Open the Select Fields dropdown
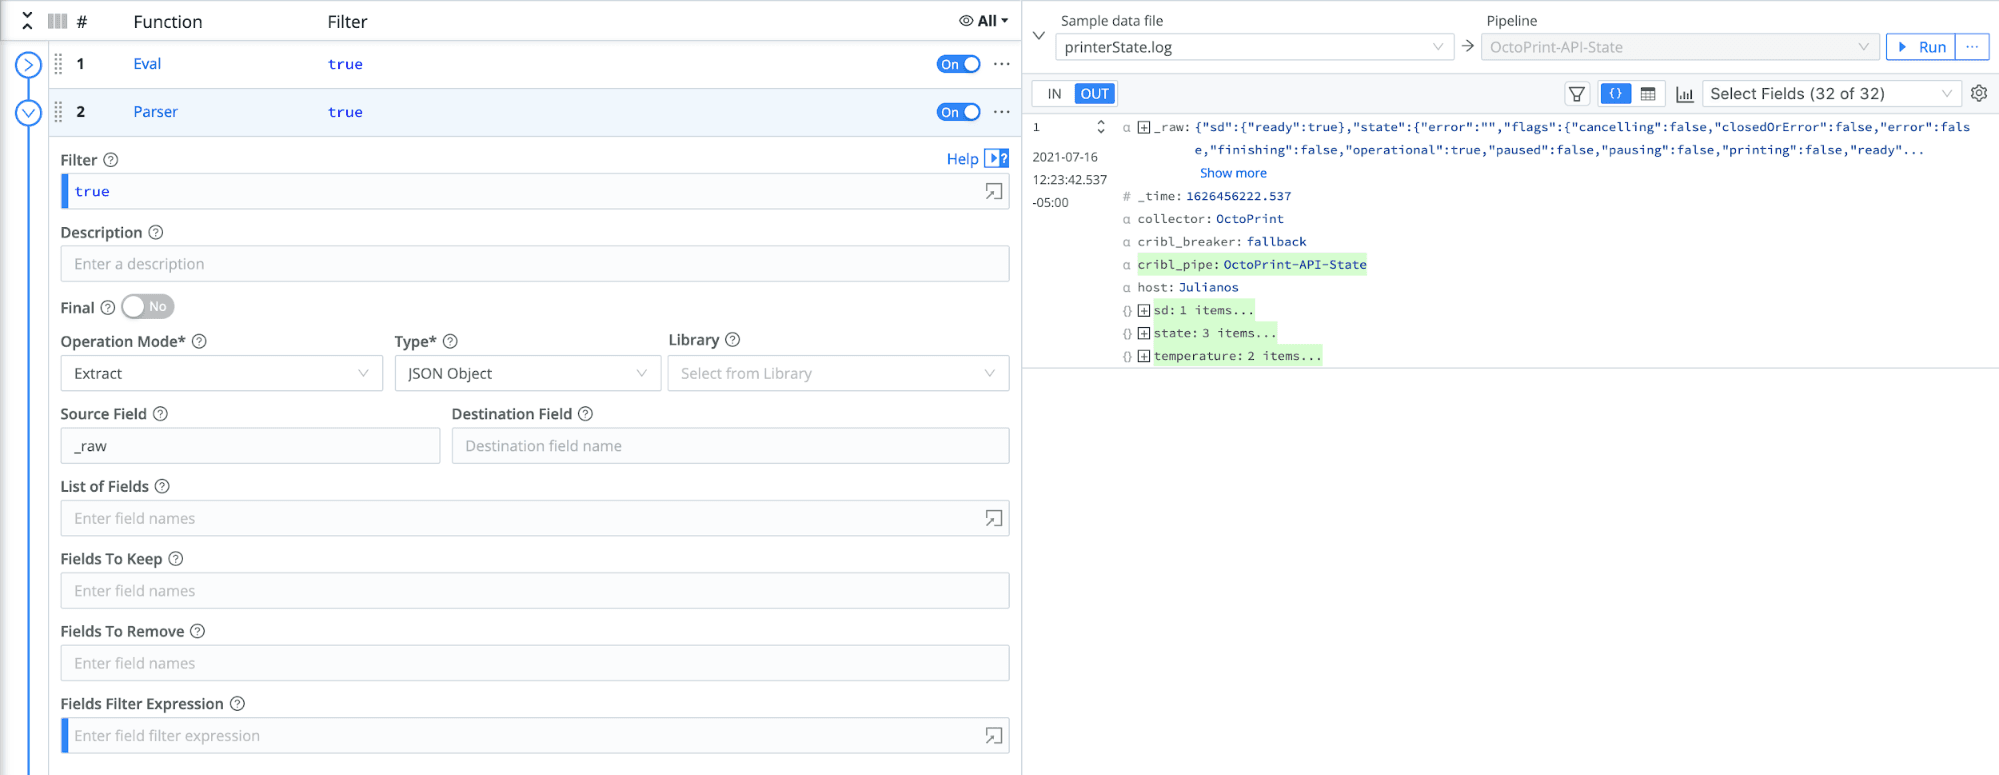Image resolution: width=1999 pixels, height=775 pixels. [x=1830, y=94]
